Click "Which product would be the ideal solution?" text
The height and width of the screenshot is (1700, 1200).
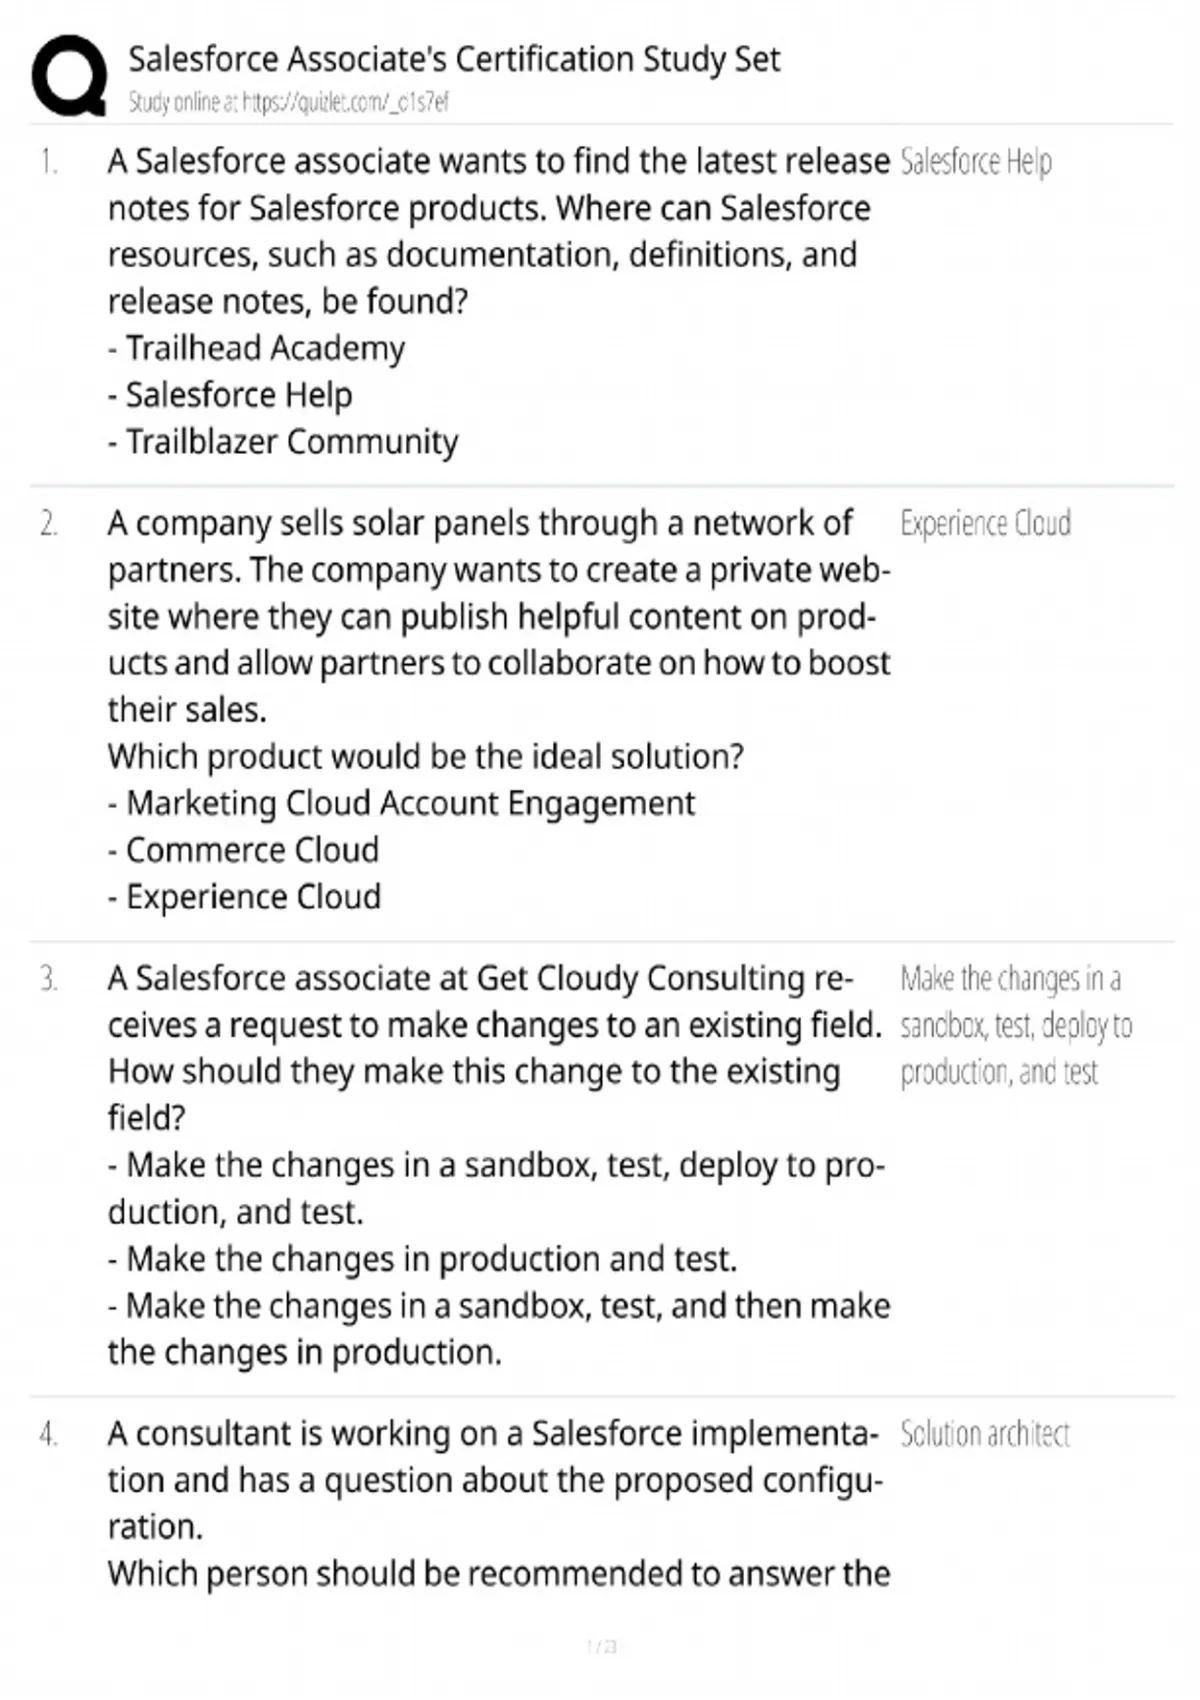coord(425,757)
